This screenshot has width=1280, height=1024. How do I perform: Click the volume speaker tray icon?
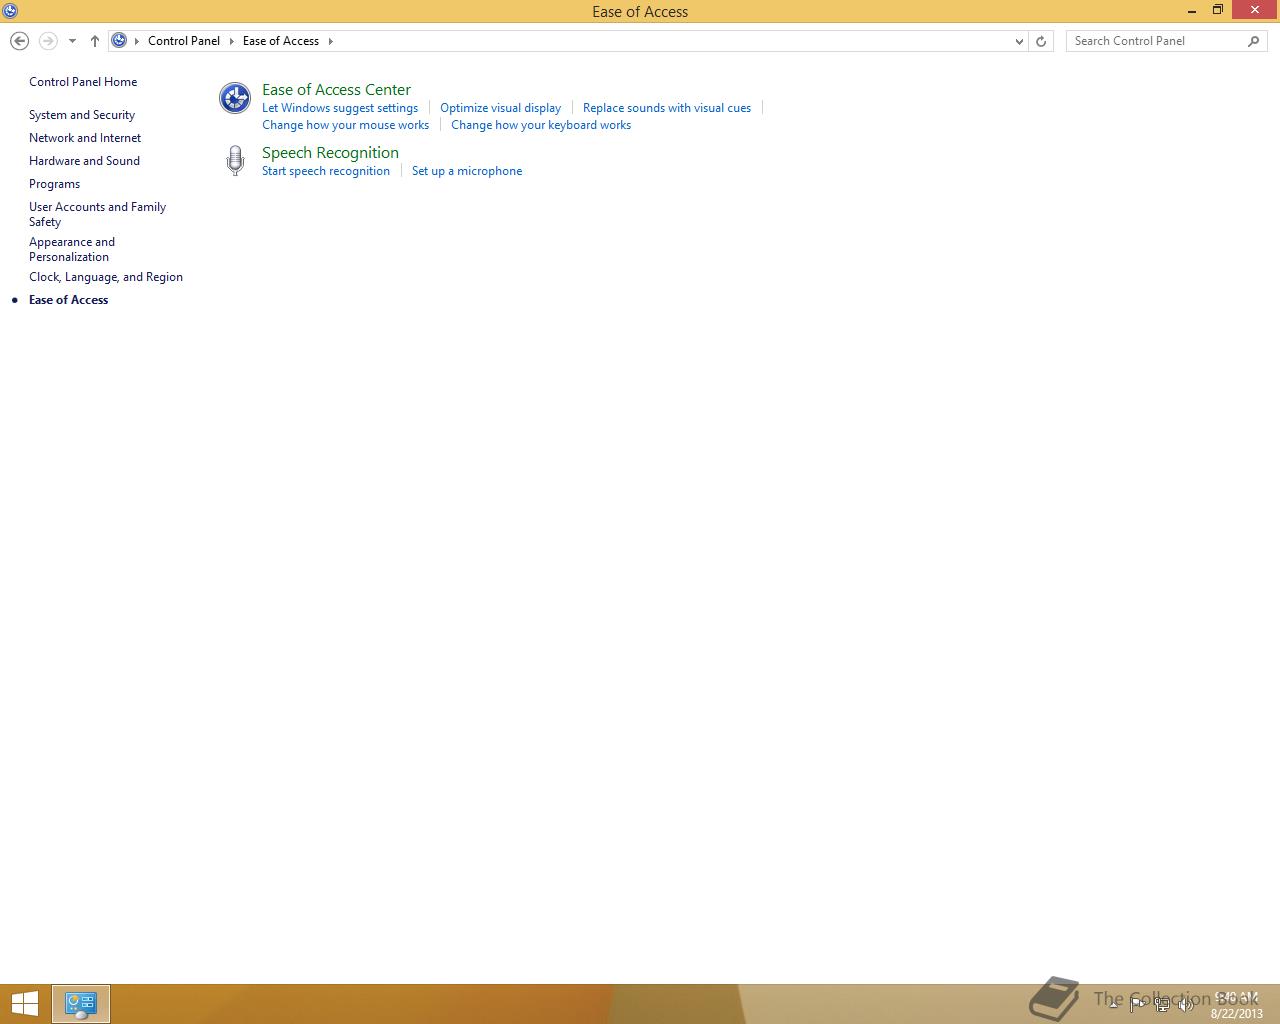[1185, 1005]
